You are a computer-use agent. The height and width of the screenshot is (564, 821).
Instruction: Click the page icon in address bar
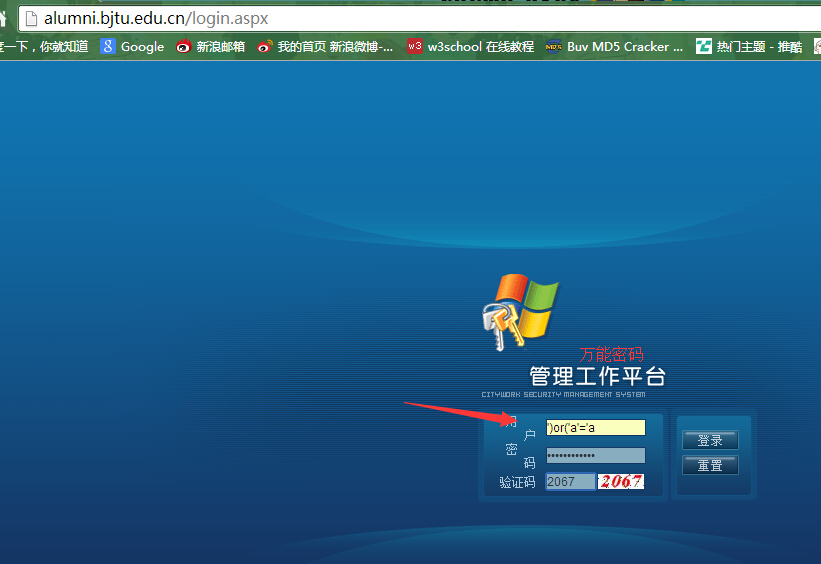click(x=31, y=19)
